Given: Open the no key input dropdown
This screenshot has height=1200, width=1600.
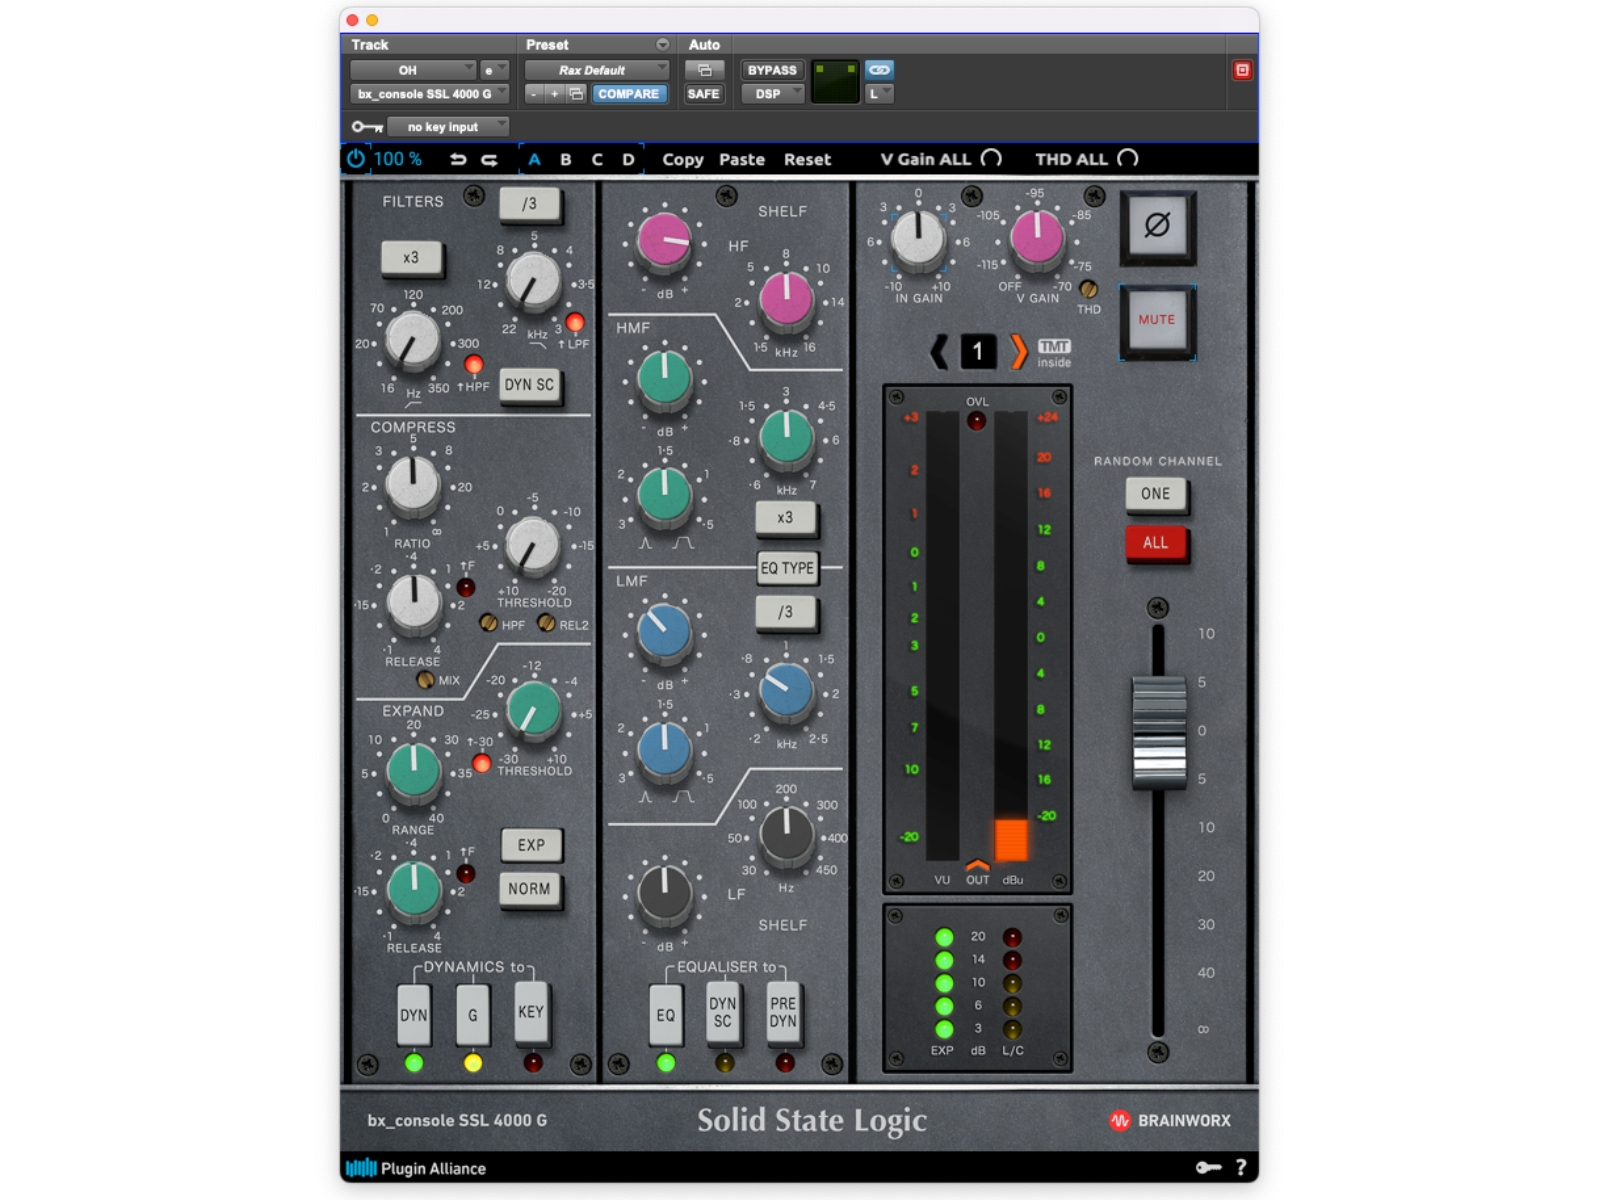Looking at the screenshot, I should click(448, 127).
